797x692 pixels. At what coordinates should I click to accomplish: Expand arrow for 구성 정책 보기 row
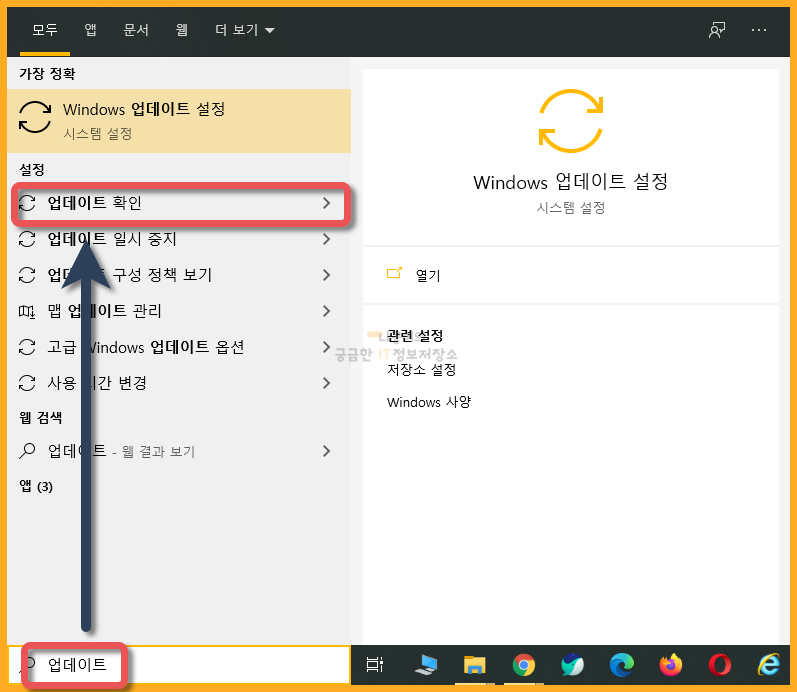(326, 275)
